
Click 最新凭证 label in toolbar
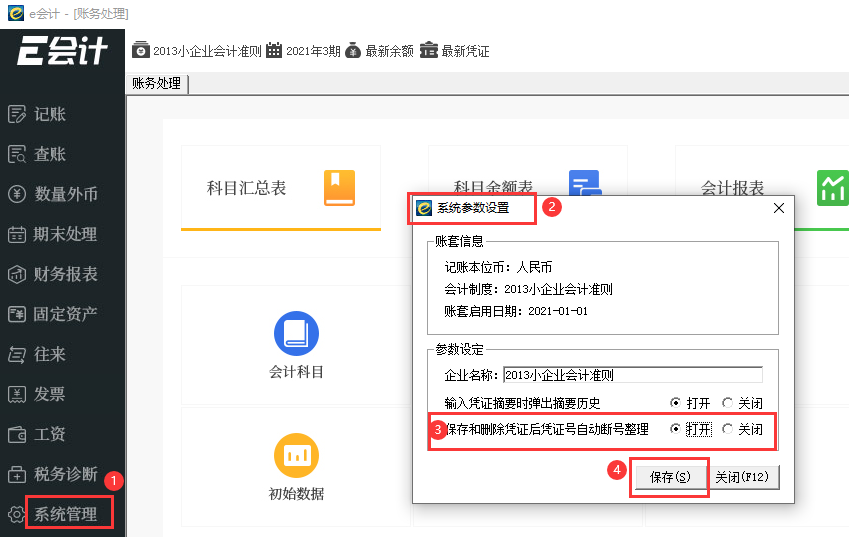pos(465,51)
